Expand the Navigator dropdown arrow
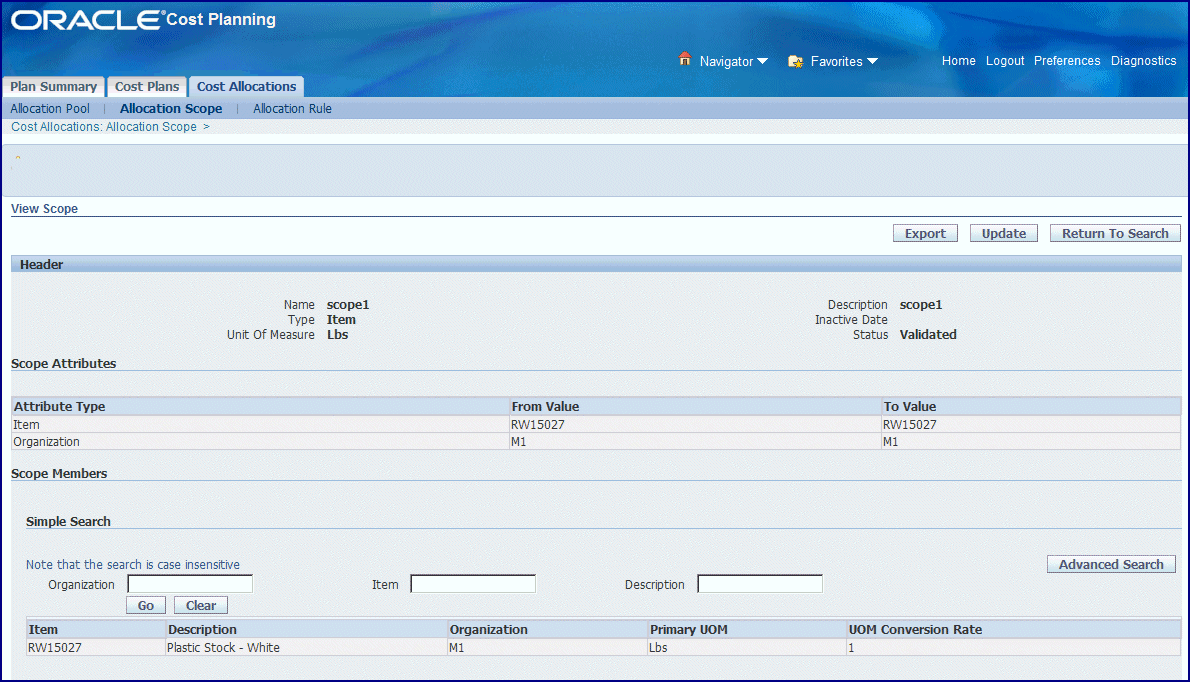This screenshot has width=1190, height=682. (763, 61)
